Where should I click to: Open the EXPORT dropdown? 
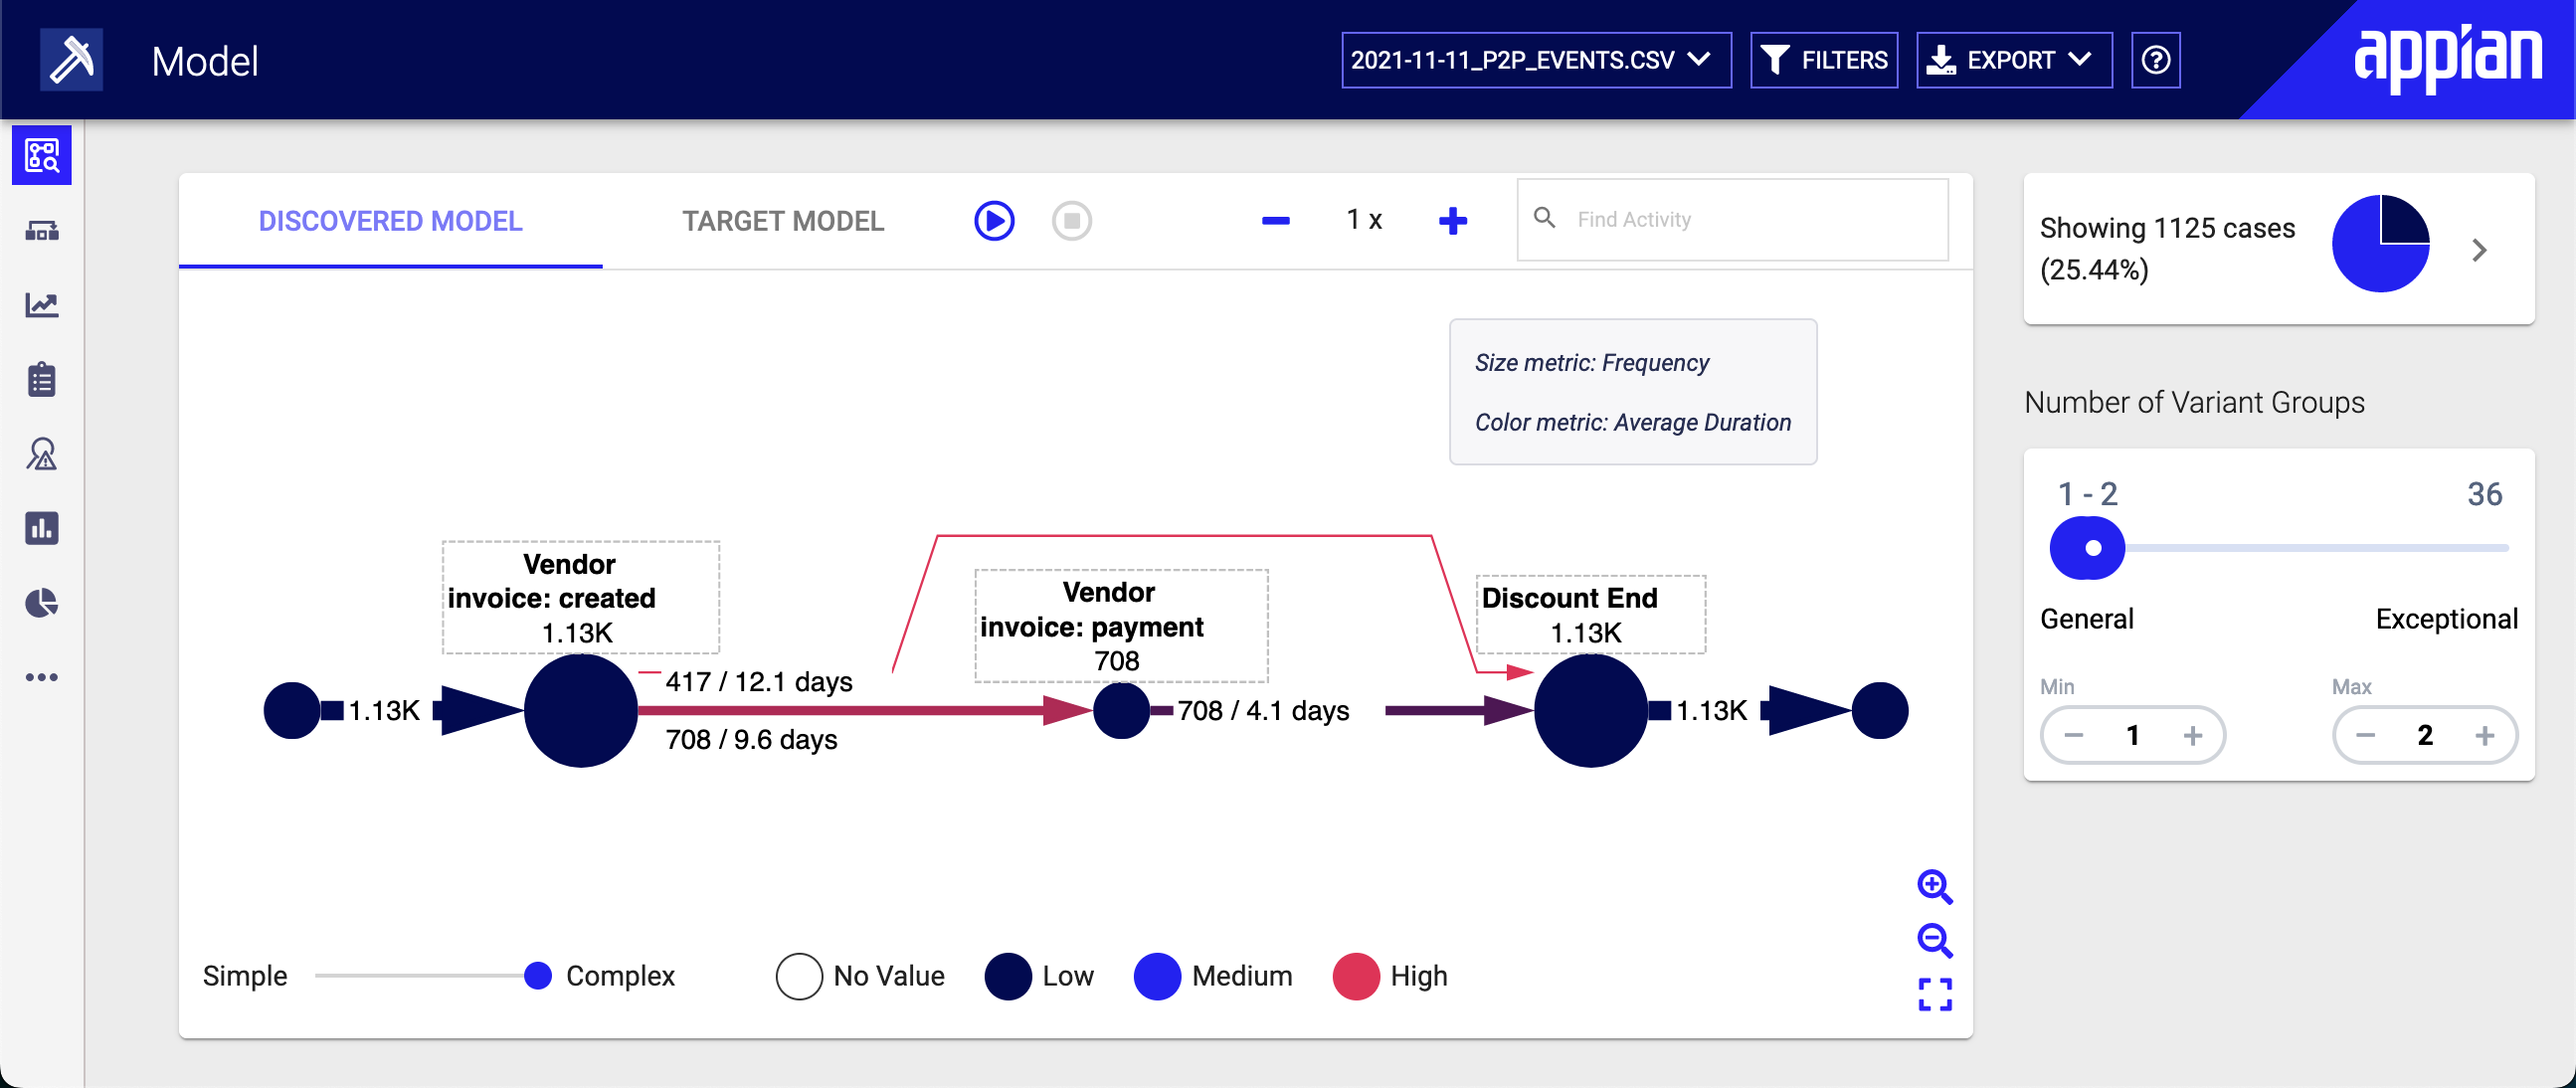pos(2013,60)
